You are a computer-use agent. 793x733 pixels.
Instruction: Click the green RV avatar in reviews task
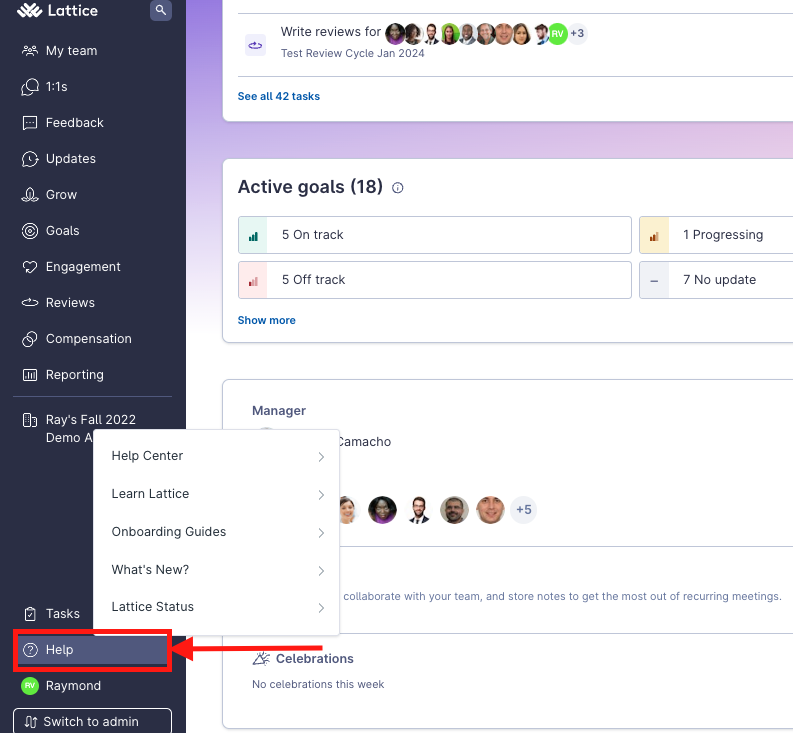557,34
